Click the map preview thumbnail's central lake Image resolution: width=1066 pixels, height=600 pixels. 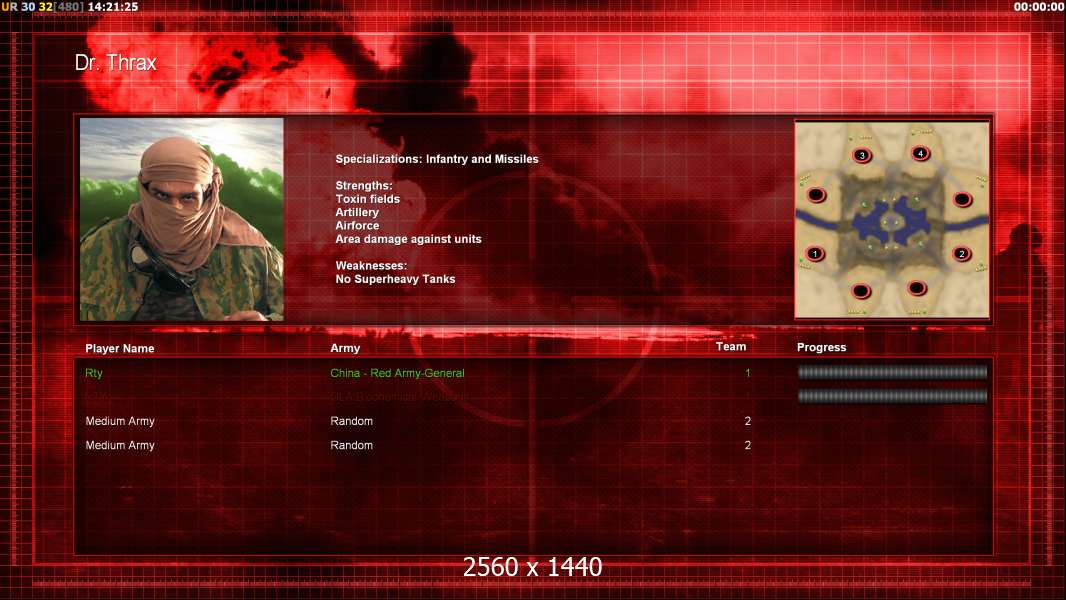[891, 223]
